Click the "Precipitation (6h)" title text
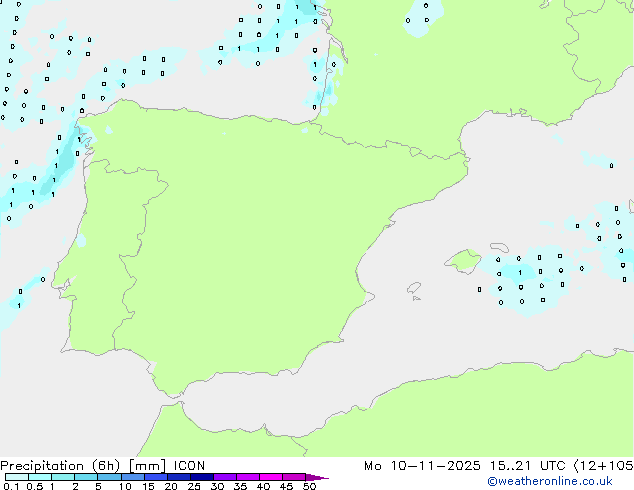634x490 pixels. click(60, 466)
